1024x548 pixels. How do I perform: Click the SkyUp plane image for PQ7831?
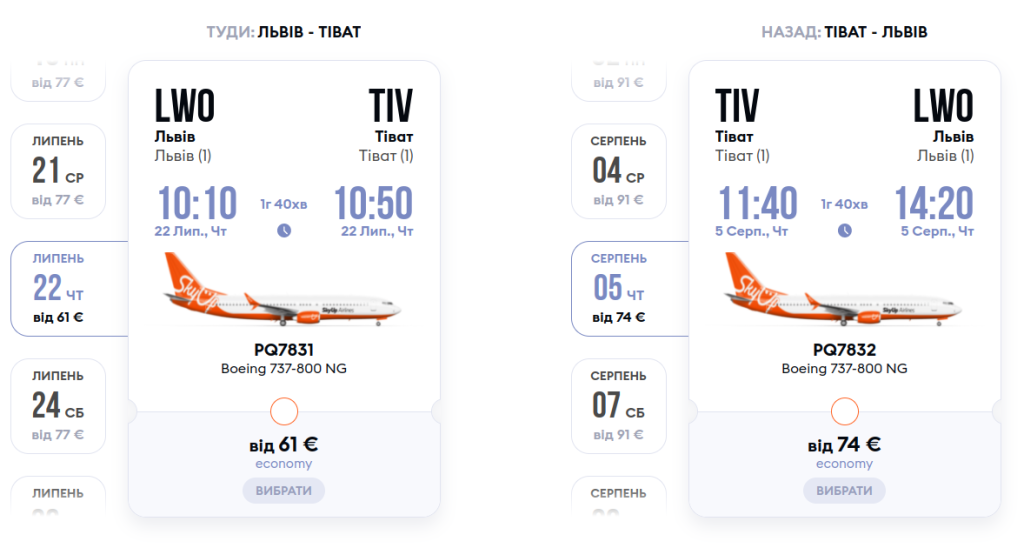click(284, 292)
